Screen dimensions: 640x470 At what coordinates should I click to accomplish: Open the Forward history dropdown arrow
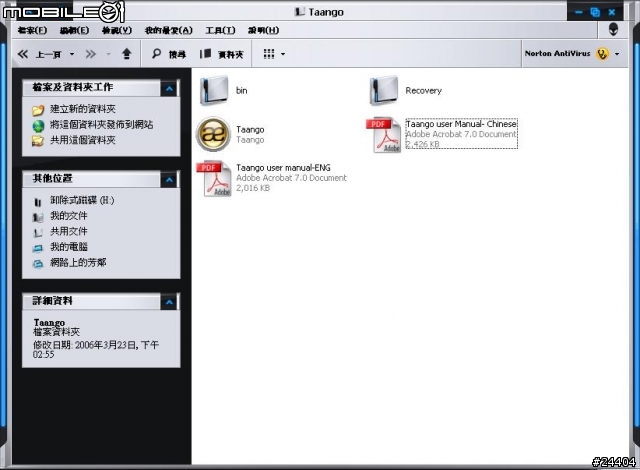108,54
